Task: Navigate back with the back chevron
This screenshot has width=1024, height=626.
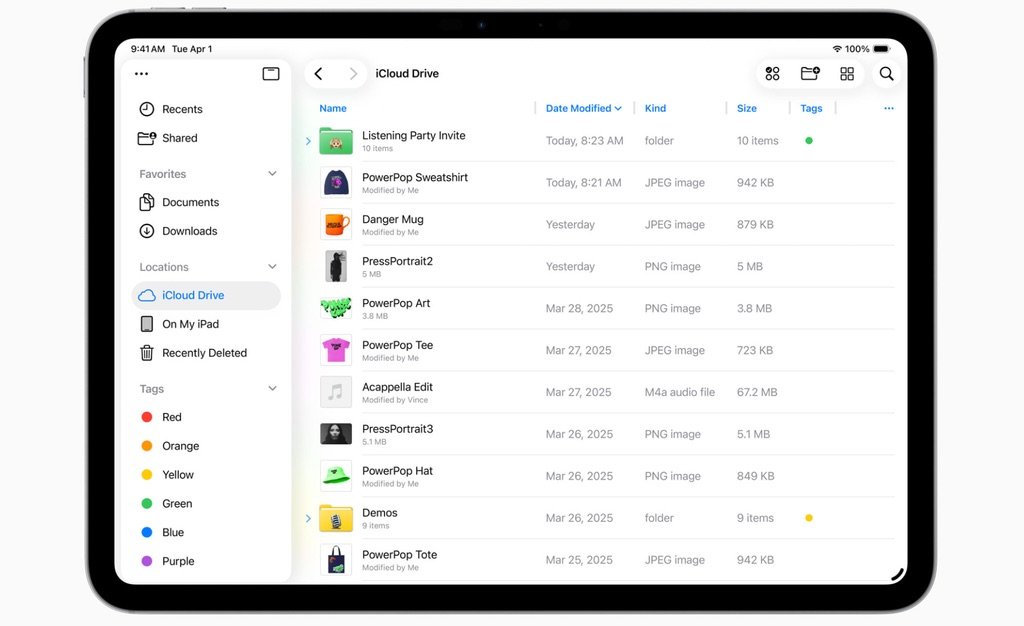Action: [319, 73]
